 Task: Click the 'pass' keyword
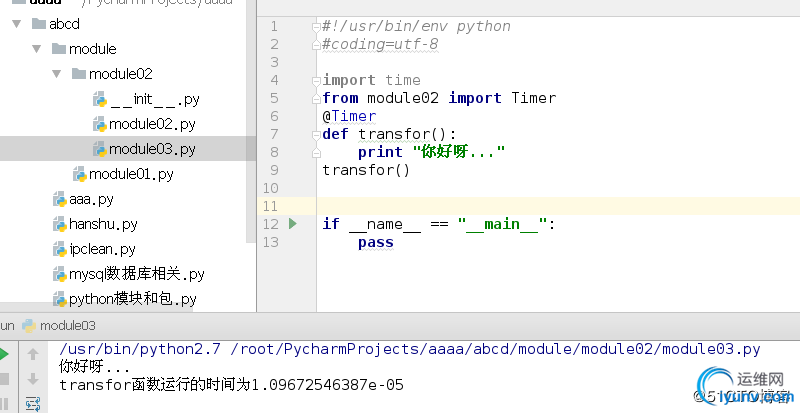coord(376,242)
